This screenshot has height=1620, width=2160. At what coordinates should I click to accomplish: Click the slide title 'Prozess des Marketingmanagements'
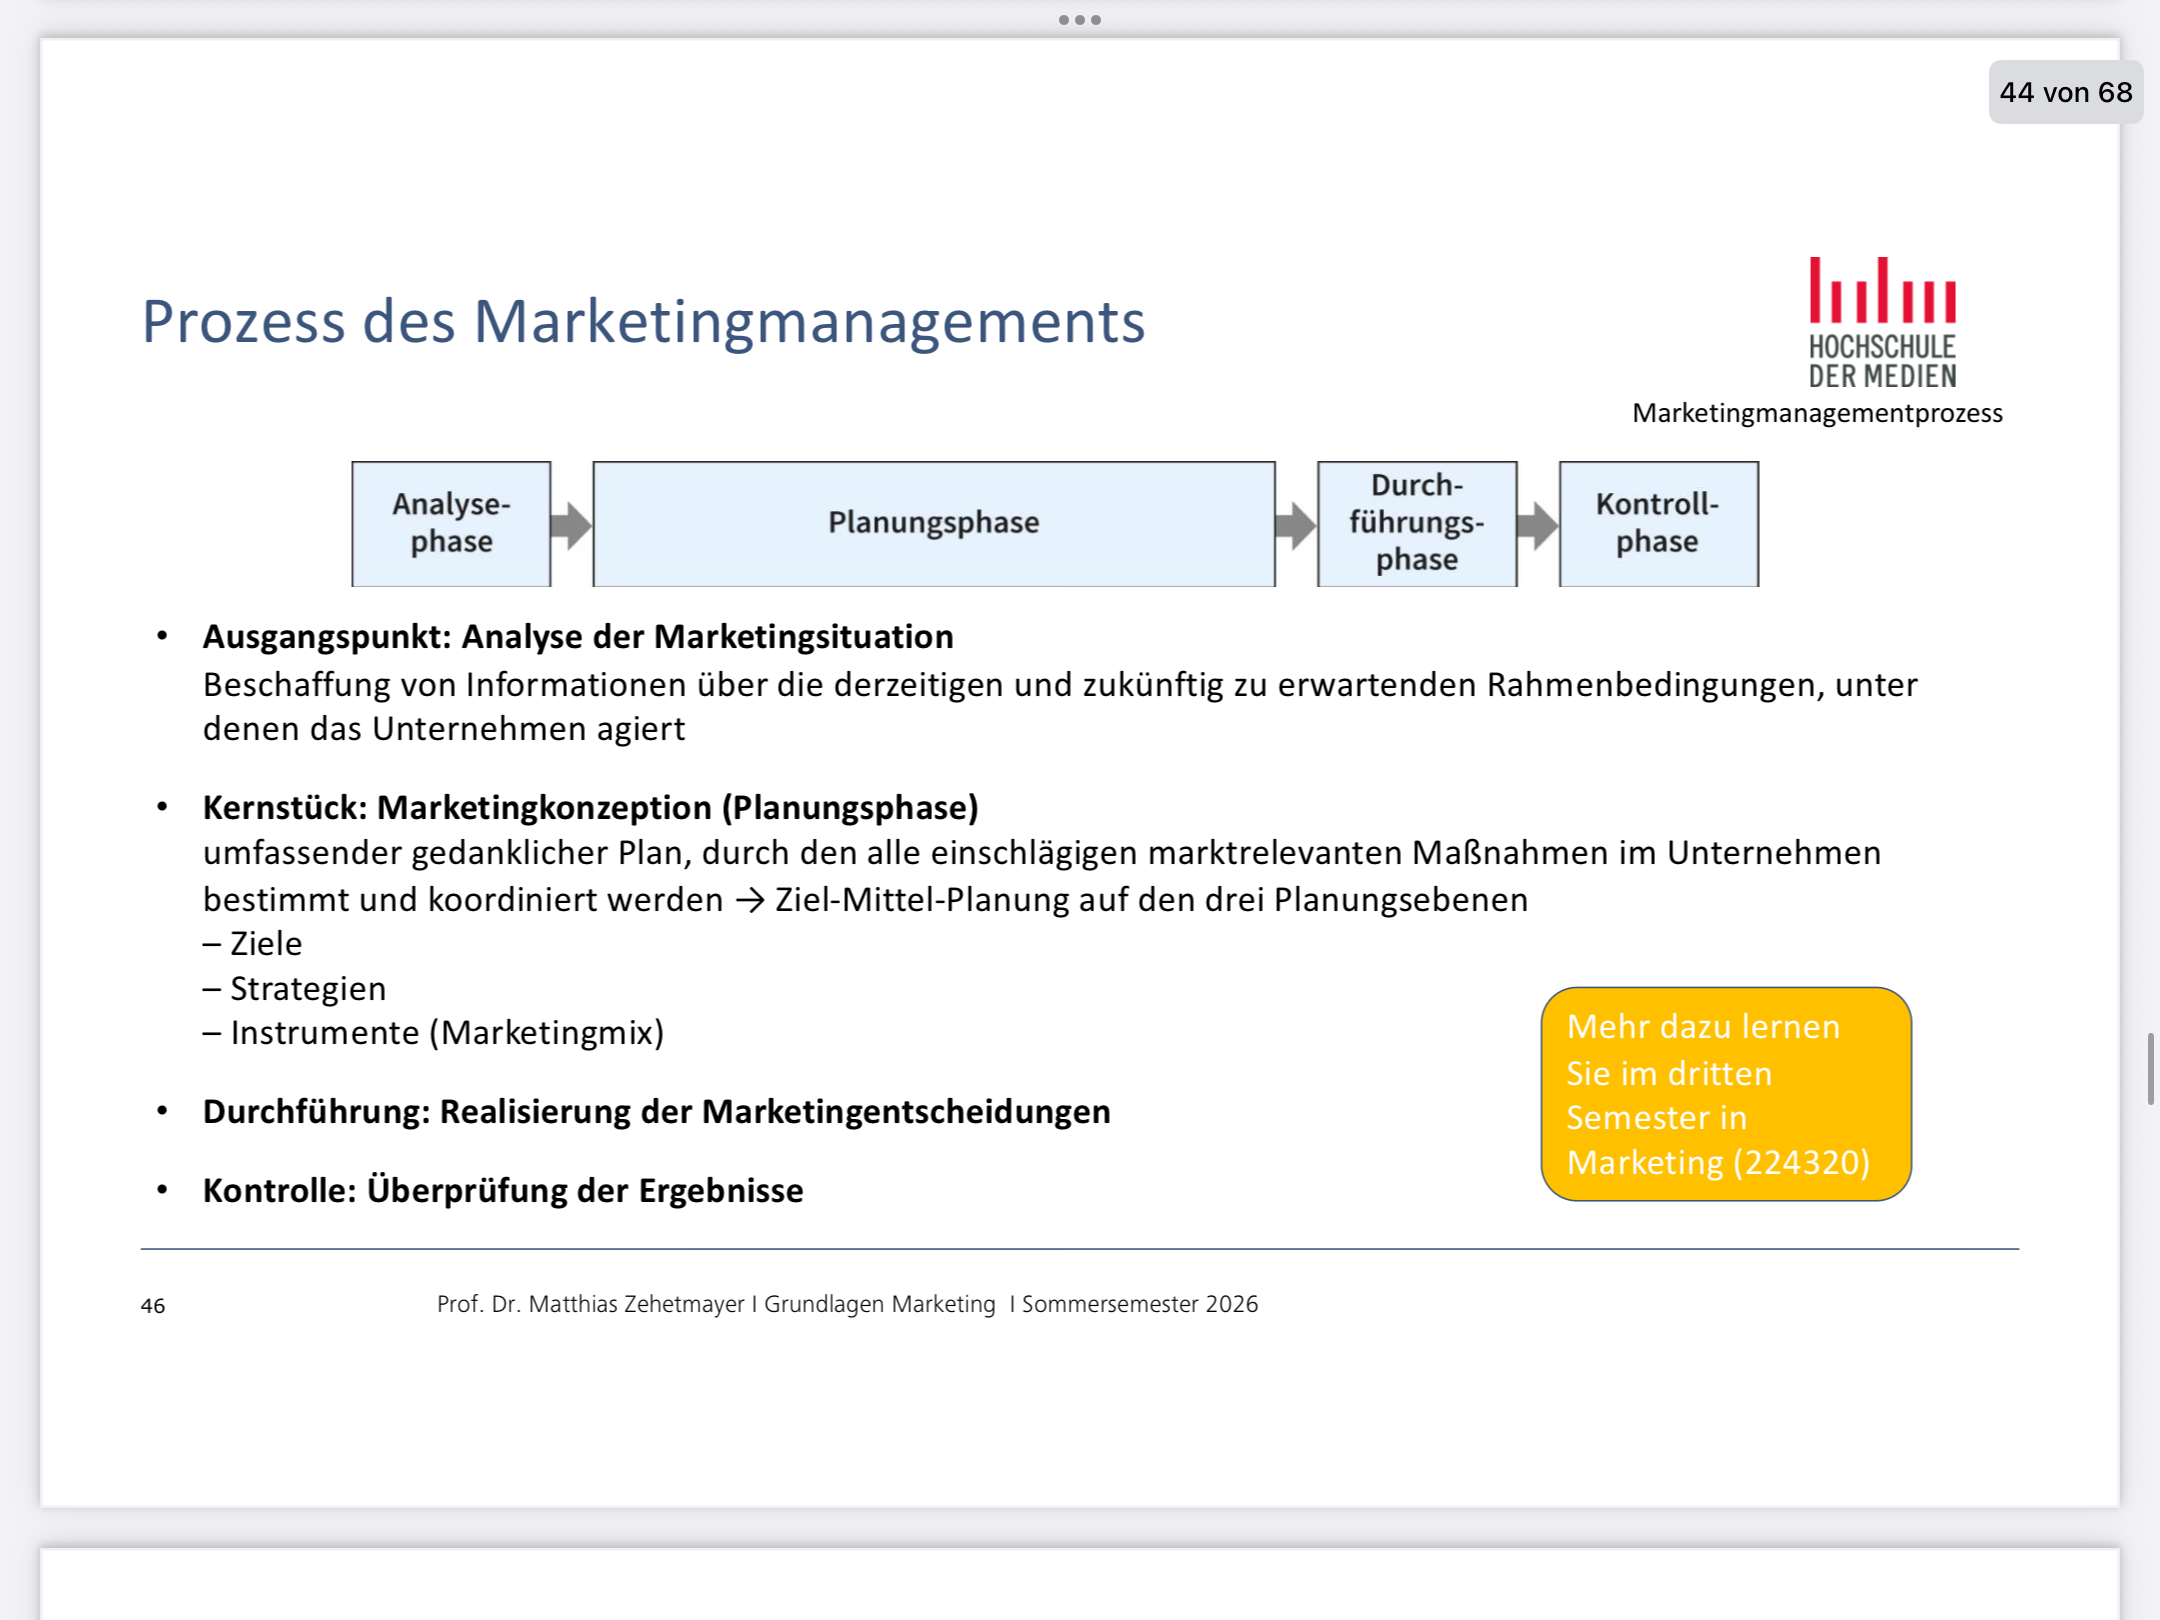(x=643, y=322)
